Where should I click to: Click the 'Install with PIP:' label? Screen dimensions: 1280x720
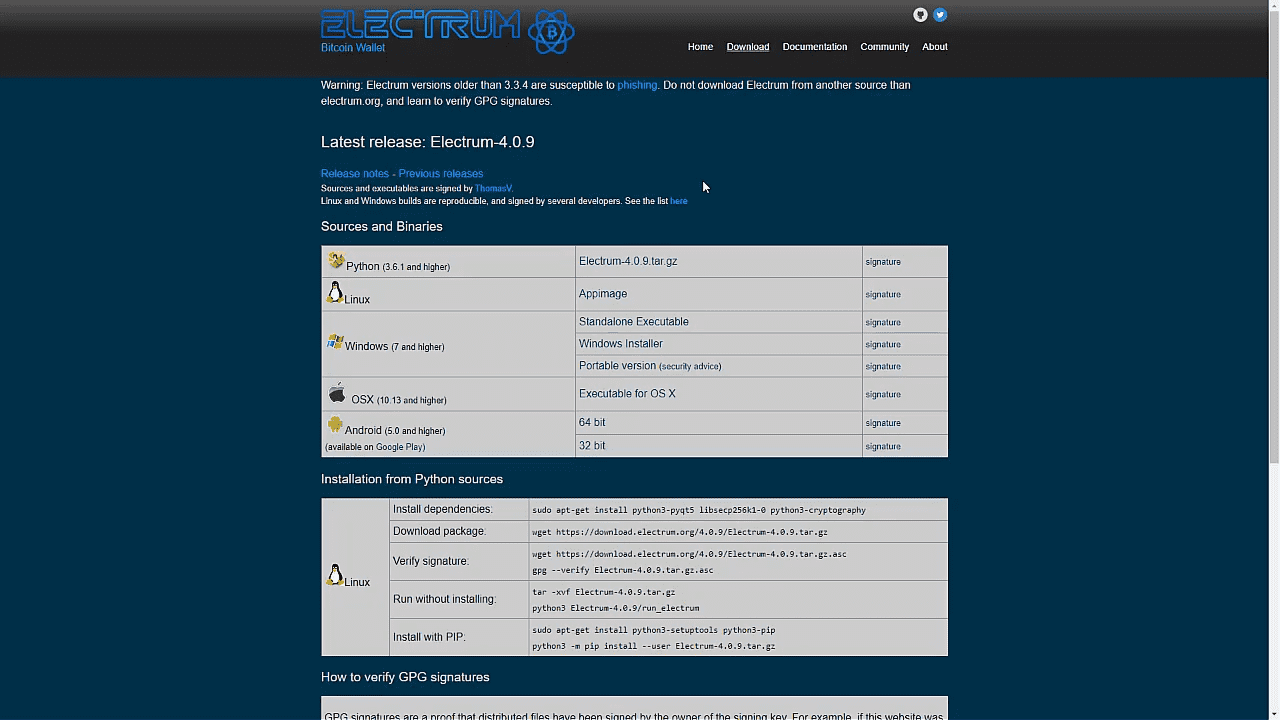[429, 637]
